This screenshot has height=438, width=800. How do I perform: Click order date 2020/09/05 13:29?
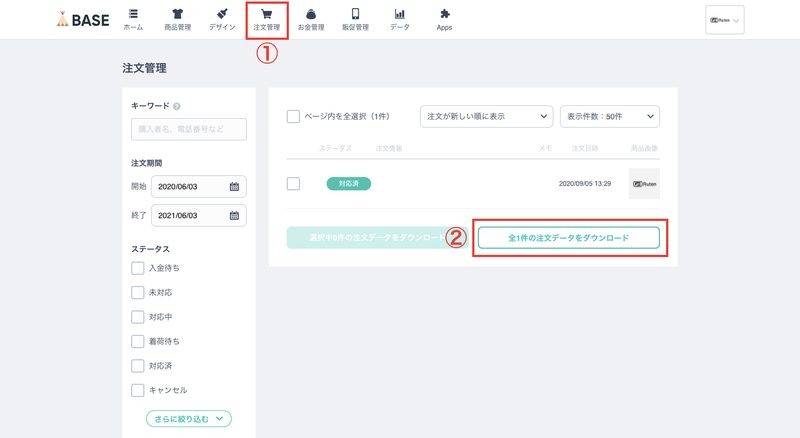pos(585,183)
